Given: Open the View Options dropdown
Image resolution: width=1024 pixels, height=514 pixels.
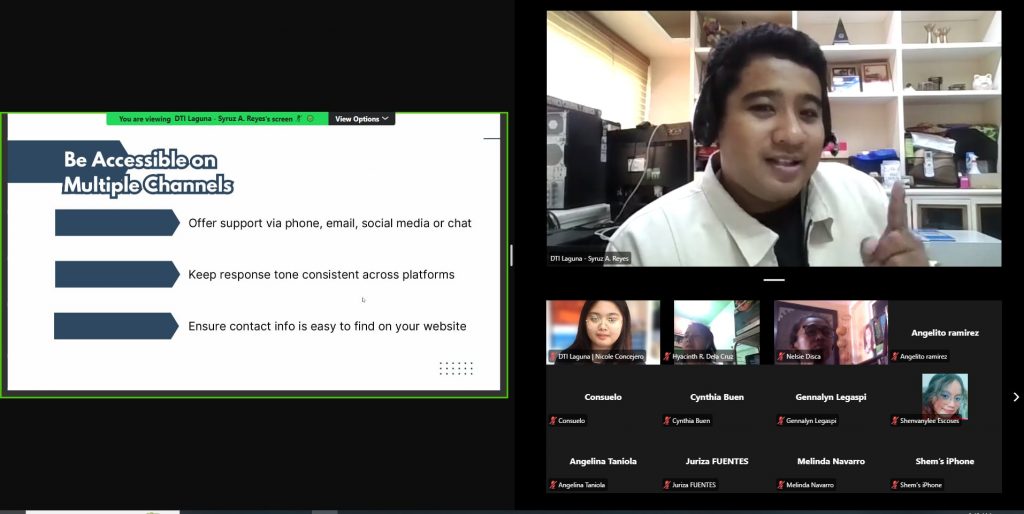Looking at the screenshot, I should tap(361, 119).
